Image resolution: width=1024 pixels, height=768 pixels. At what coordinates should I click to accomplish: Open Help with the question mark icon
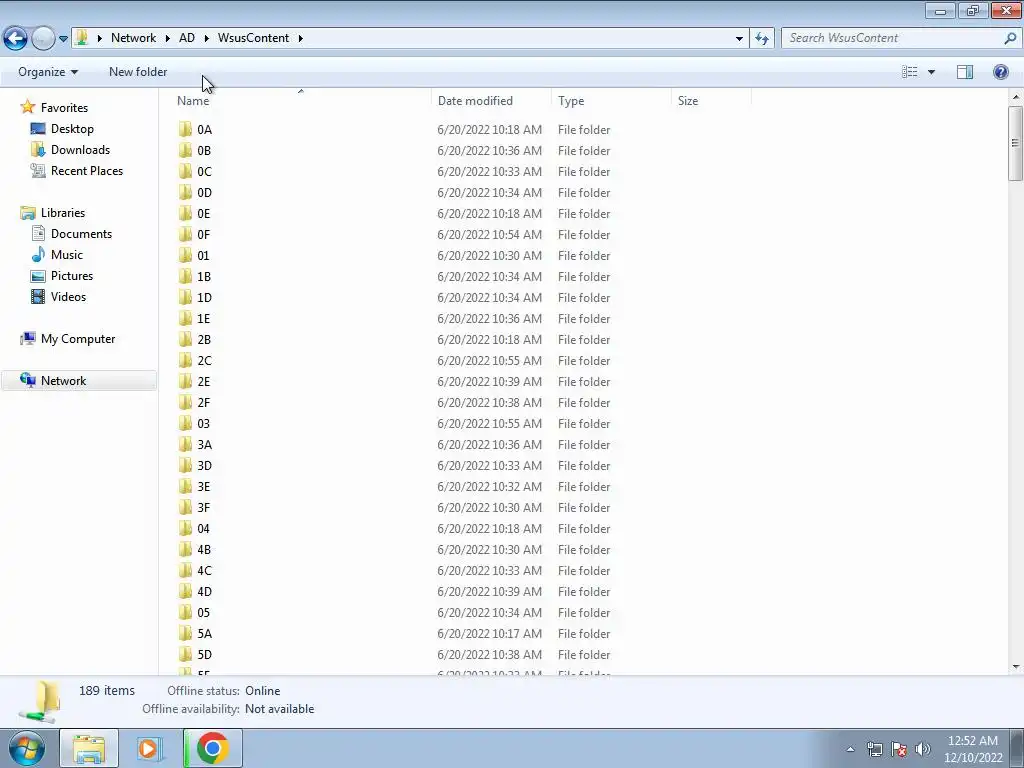click(1000, 72)
